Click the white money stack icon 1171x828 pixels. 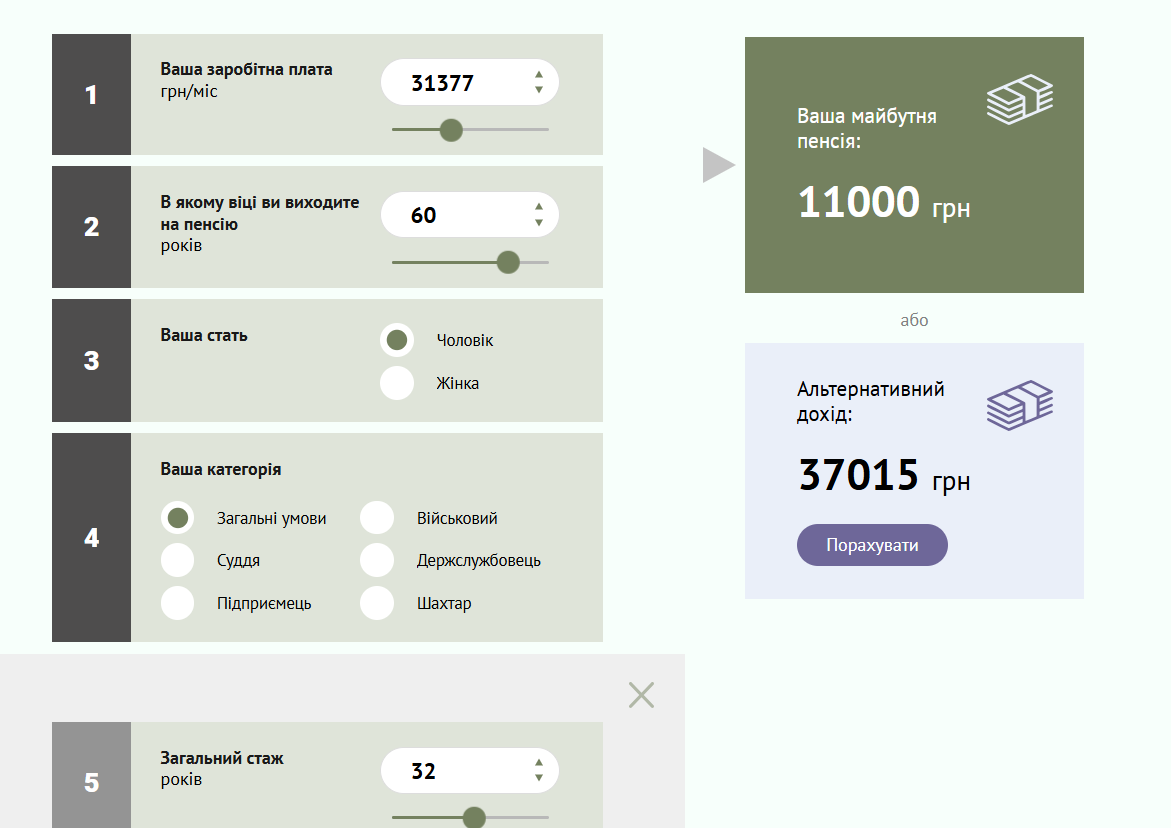[x=1020, y=100]
